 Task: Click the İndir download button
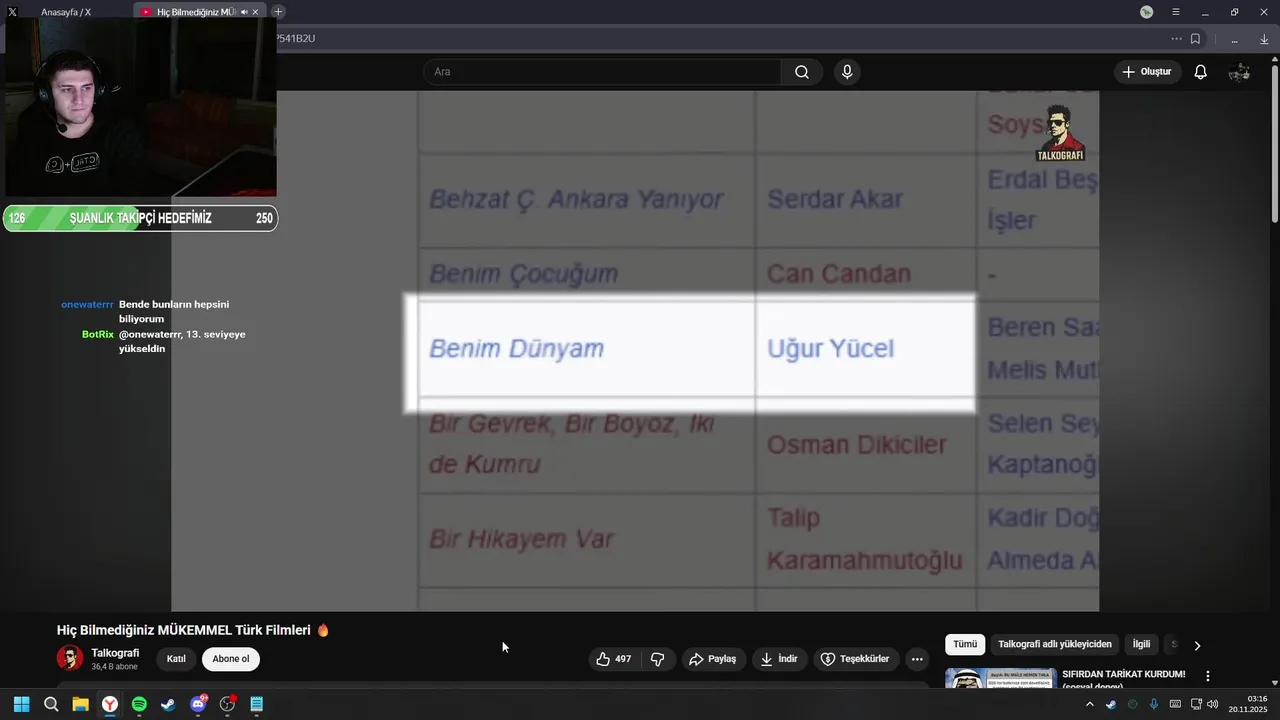779,659
